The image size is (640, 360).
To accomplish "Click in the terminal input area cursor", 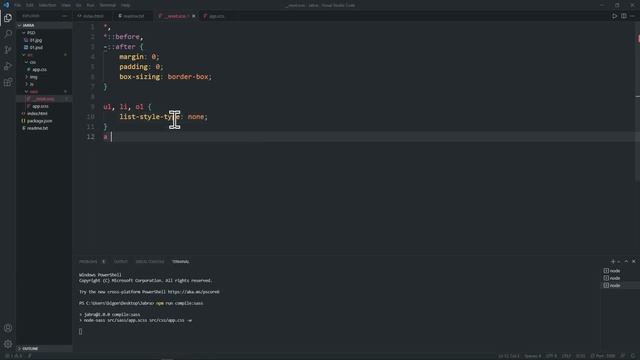I will (x=80, y=331).
